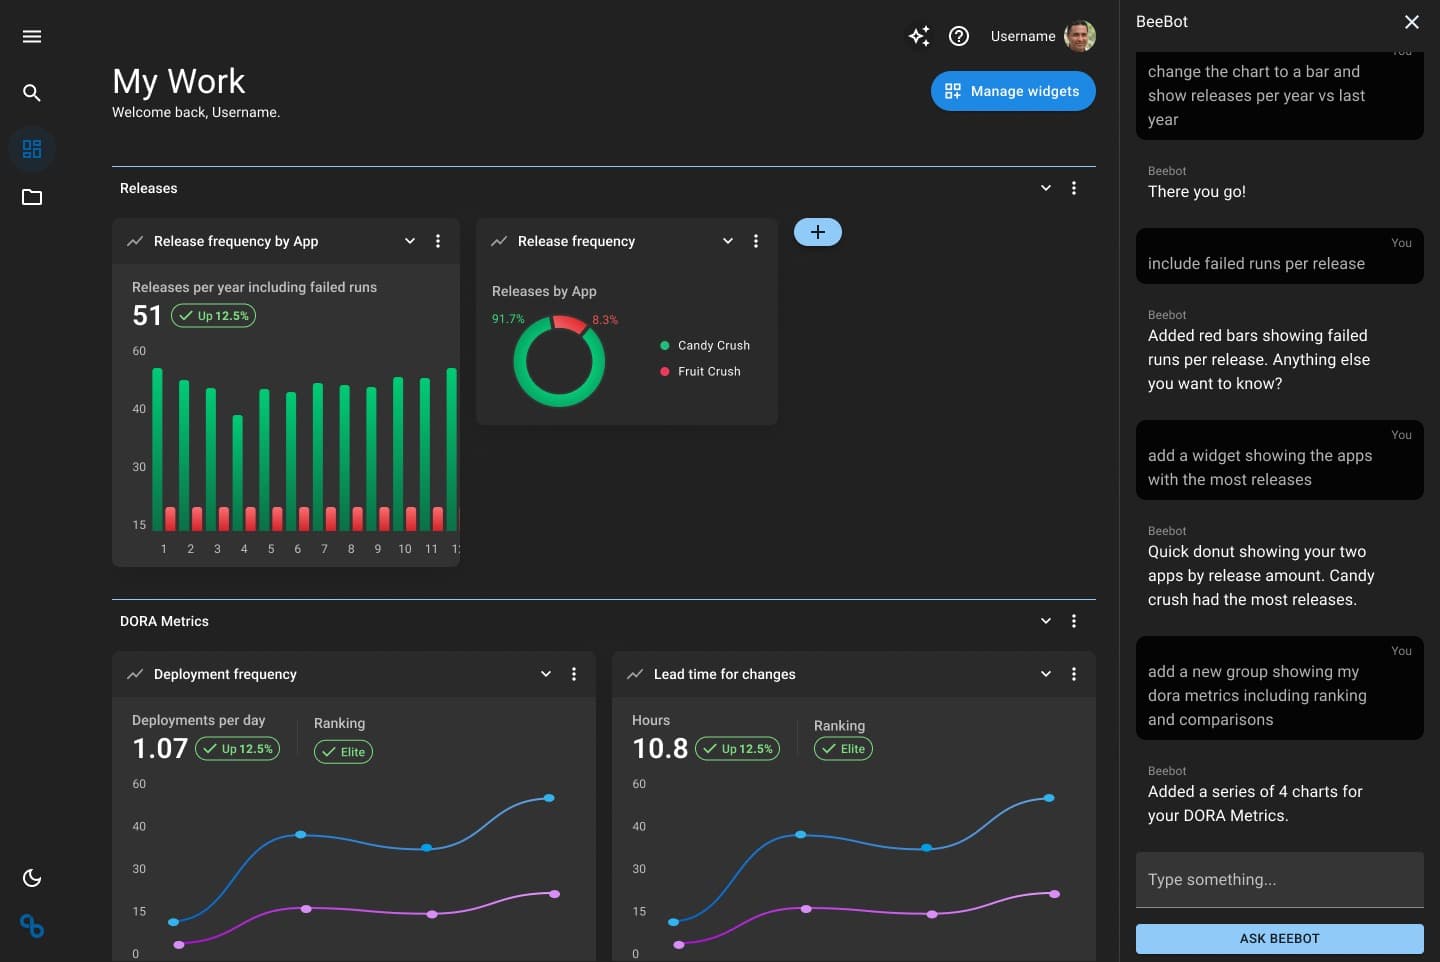Open Release frequency by App options menu
The height and width of the screenshot is (962, 1440).
point(438,241)
